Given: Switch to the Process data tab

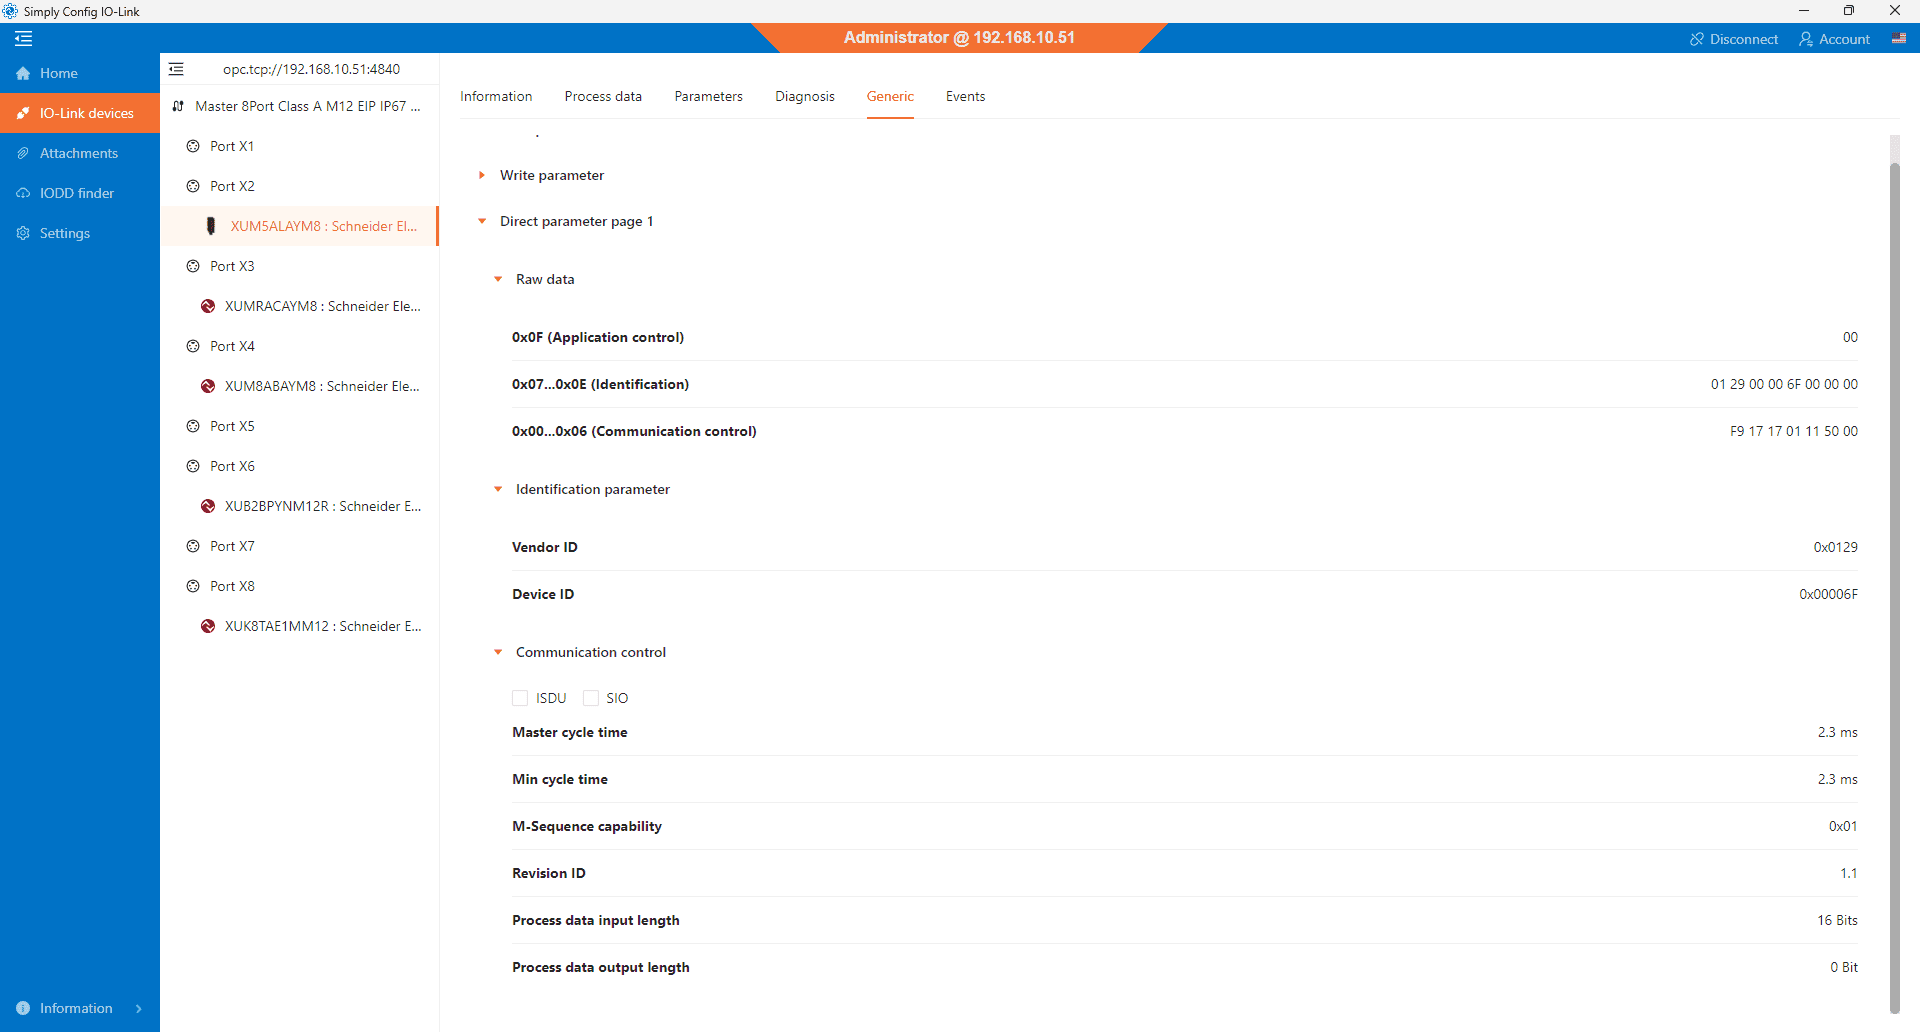Looking at the screenshot, I should point(603,96).
